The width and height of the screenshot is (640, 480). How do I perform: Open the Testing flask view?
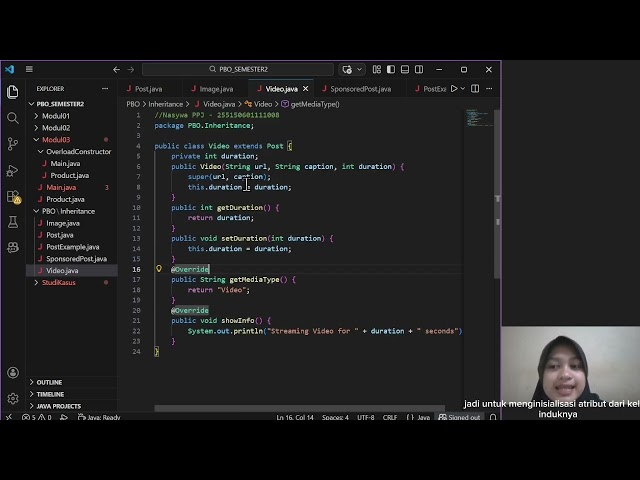pyautogui.click(x=13, y=222)
